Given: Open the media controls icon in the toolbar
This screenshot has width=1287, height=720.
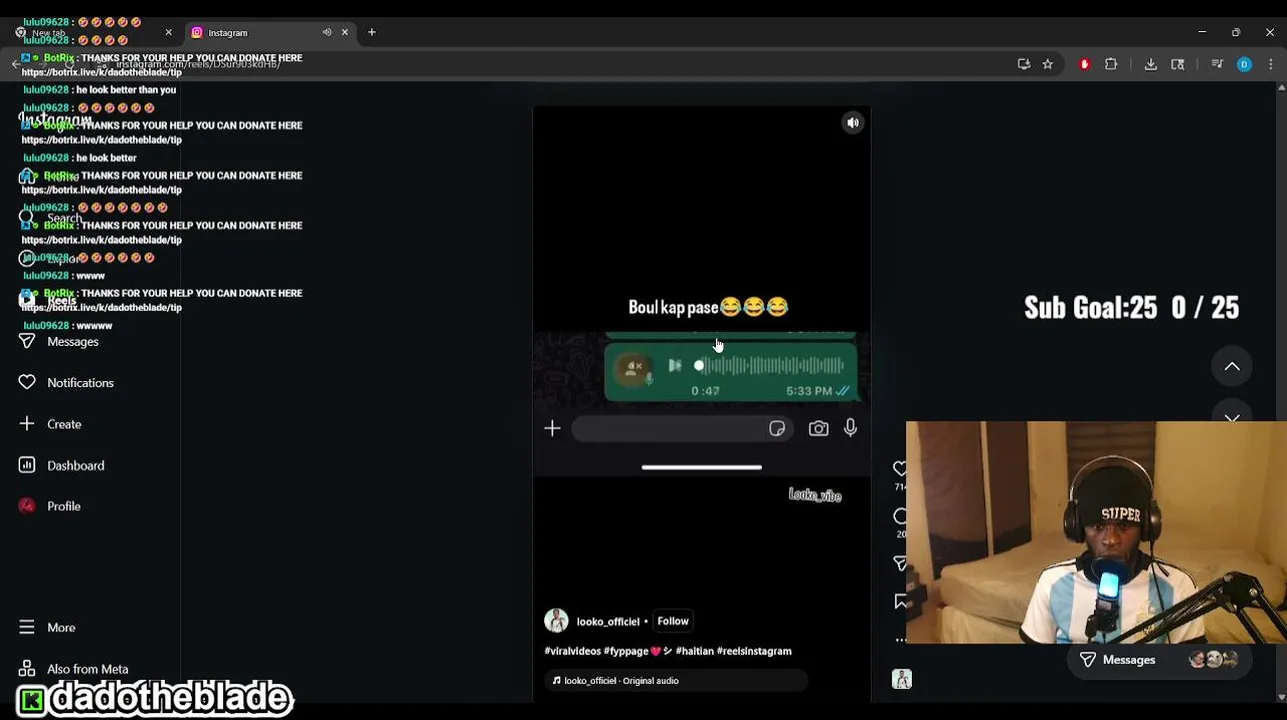Looking at the screenshot, I should [1217, 64].
